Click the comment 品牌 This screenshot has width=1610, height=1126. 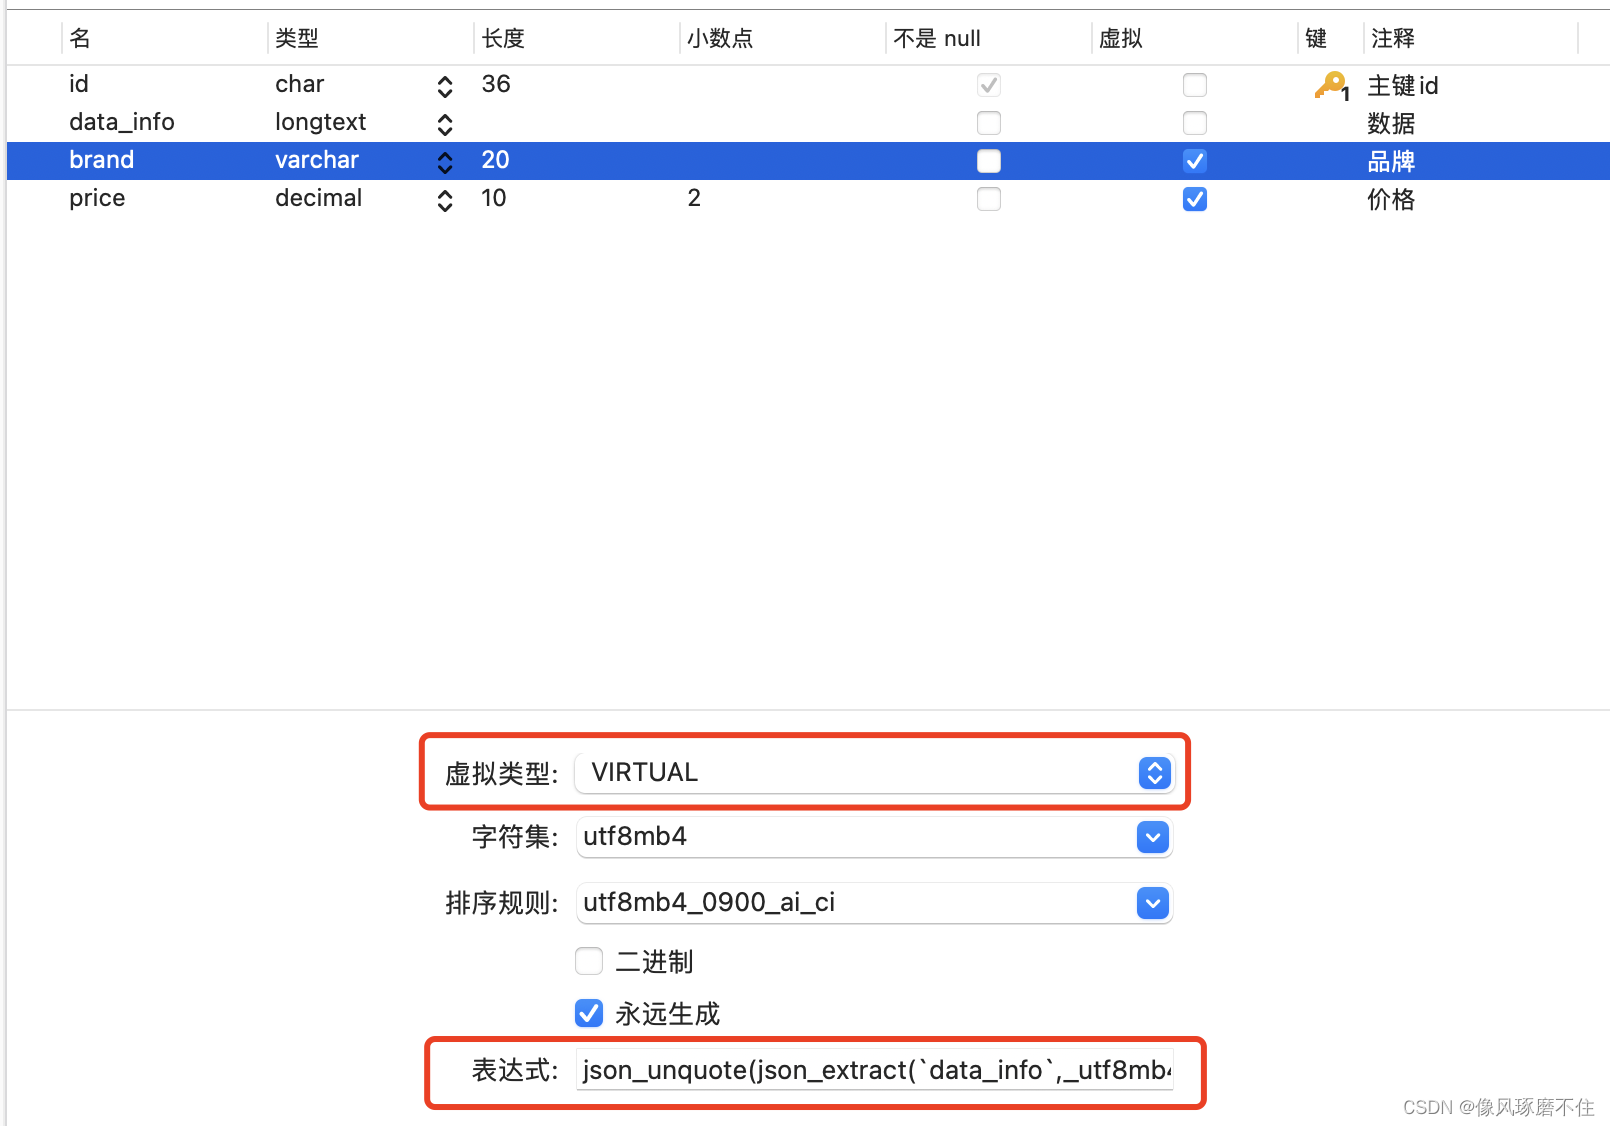(x=1391, y=162)
